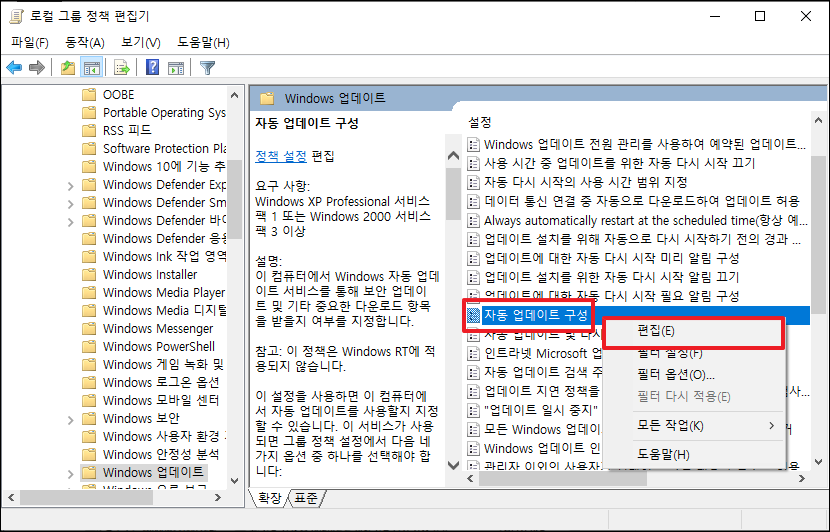The image size is (830, 532).
Task: Choose 필터 옵션(O)... from the context menu
Action: tap(693, 375)
